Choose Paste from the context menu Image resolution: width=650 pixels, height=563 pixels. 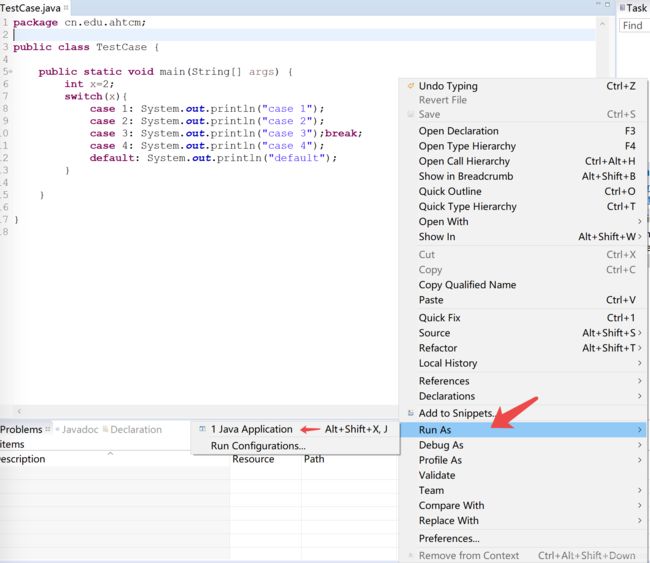pos(523,300)
